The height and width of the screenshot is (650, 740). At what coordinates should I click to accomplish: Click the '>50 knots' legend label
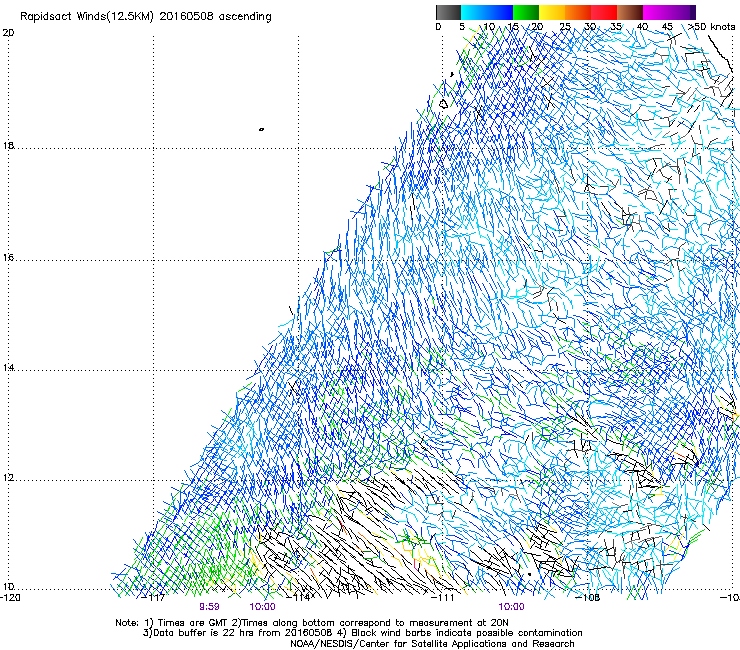coord(711,27)
